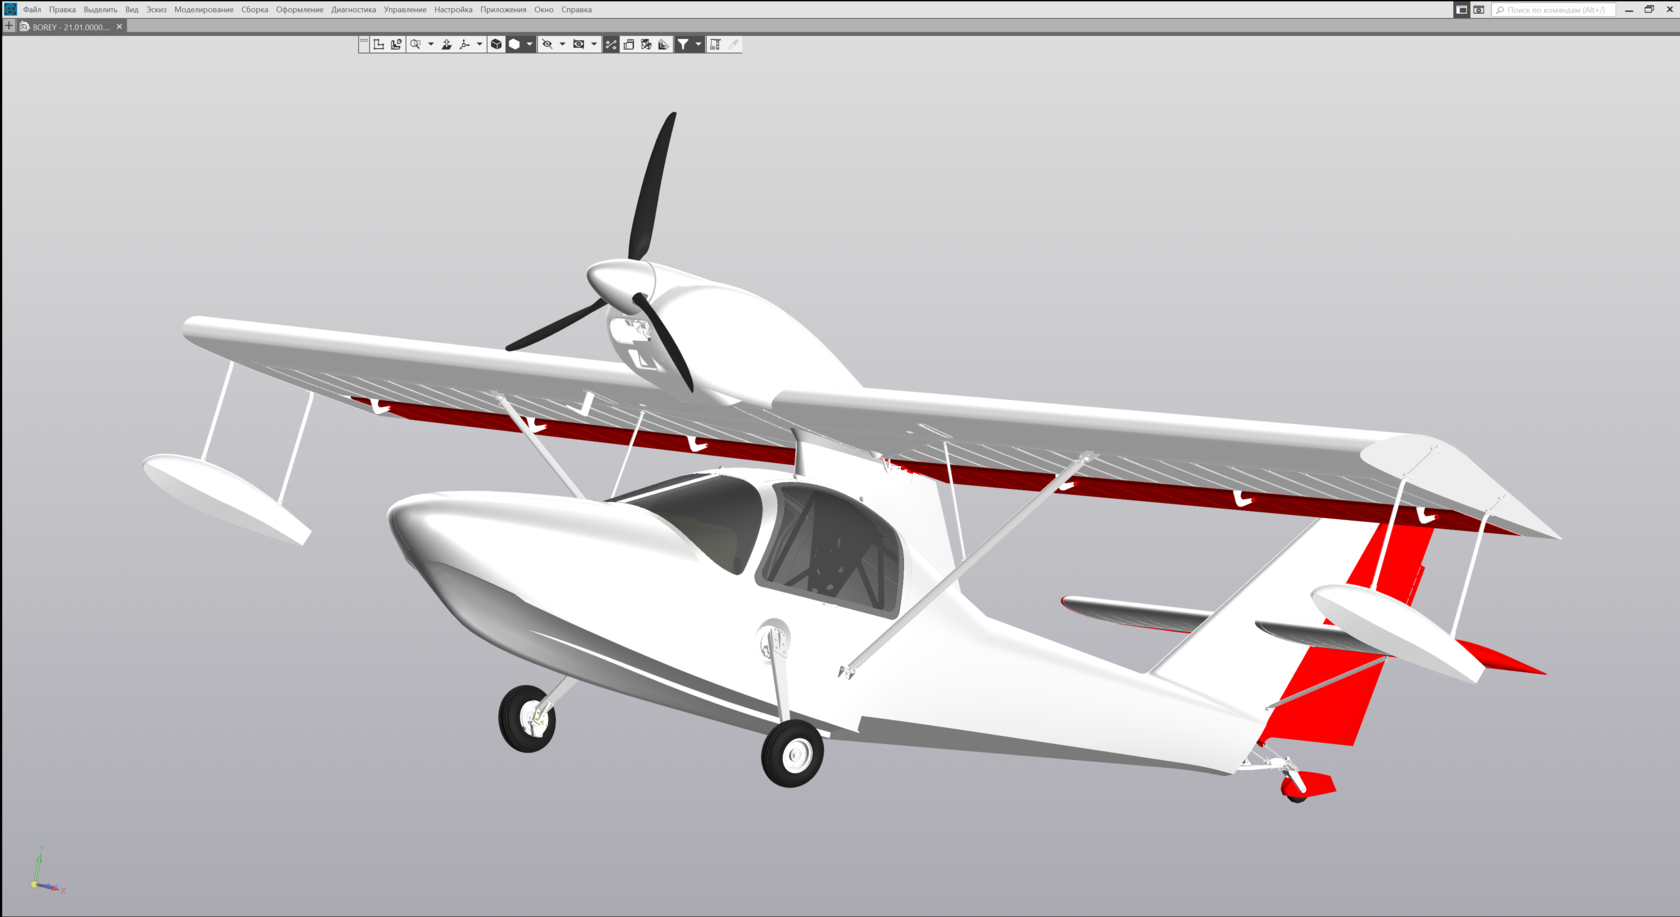Switch to the BOREY document tab
The width and height of the screenshot is (1680, 917).
pos(68,27)
